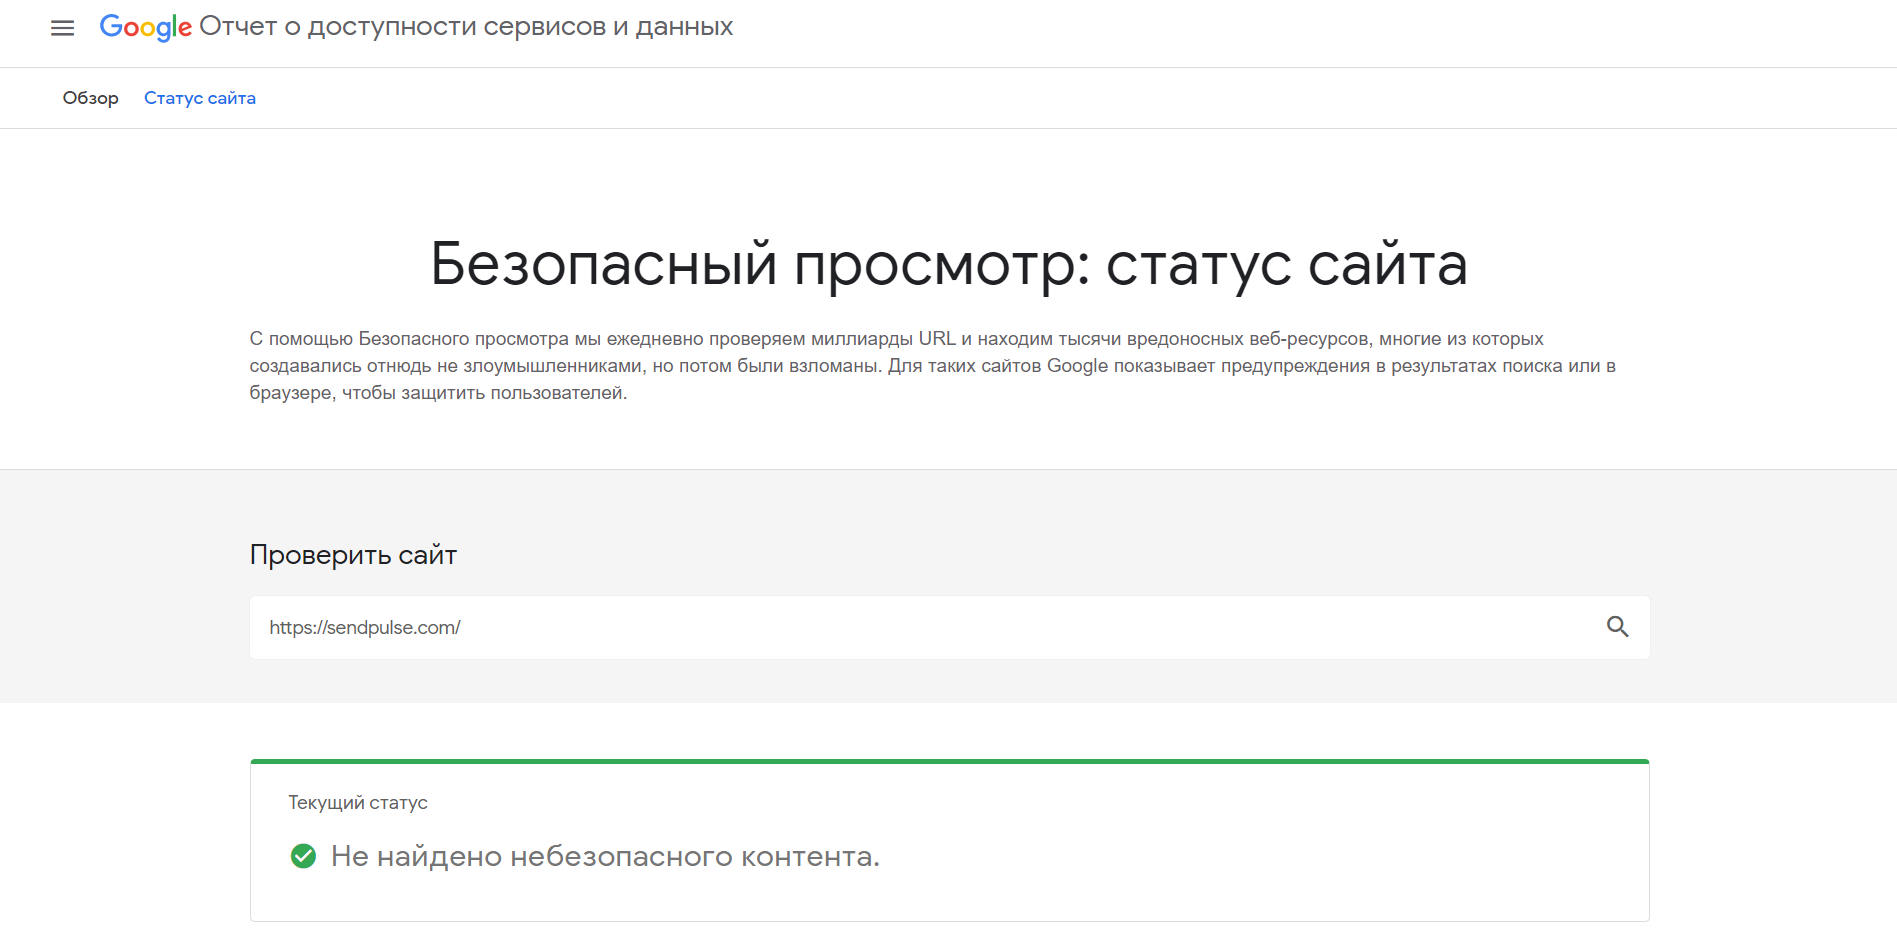Click the word браузере in the description
The width and height of the screenshot is (1897, 936).
[291, 393]
